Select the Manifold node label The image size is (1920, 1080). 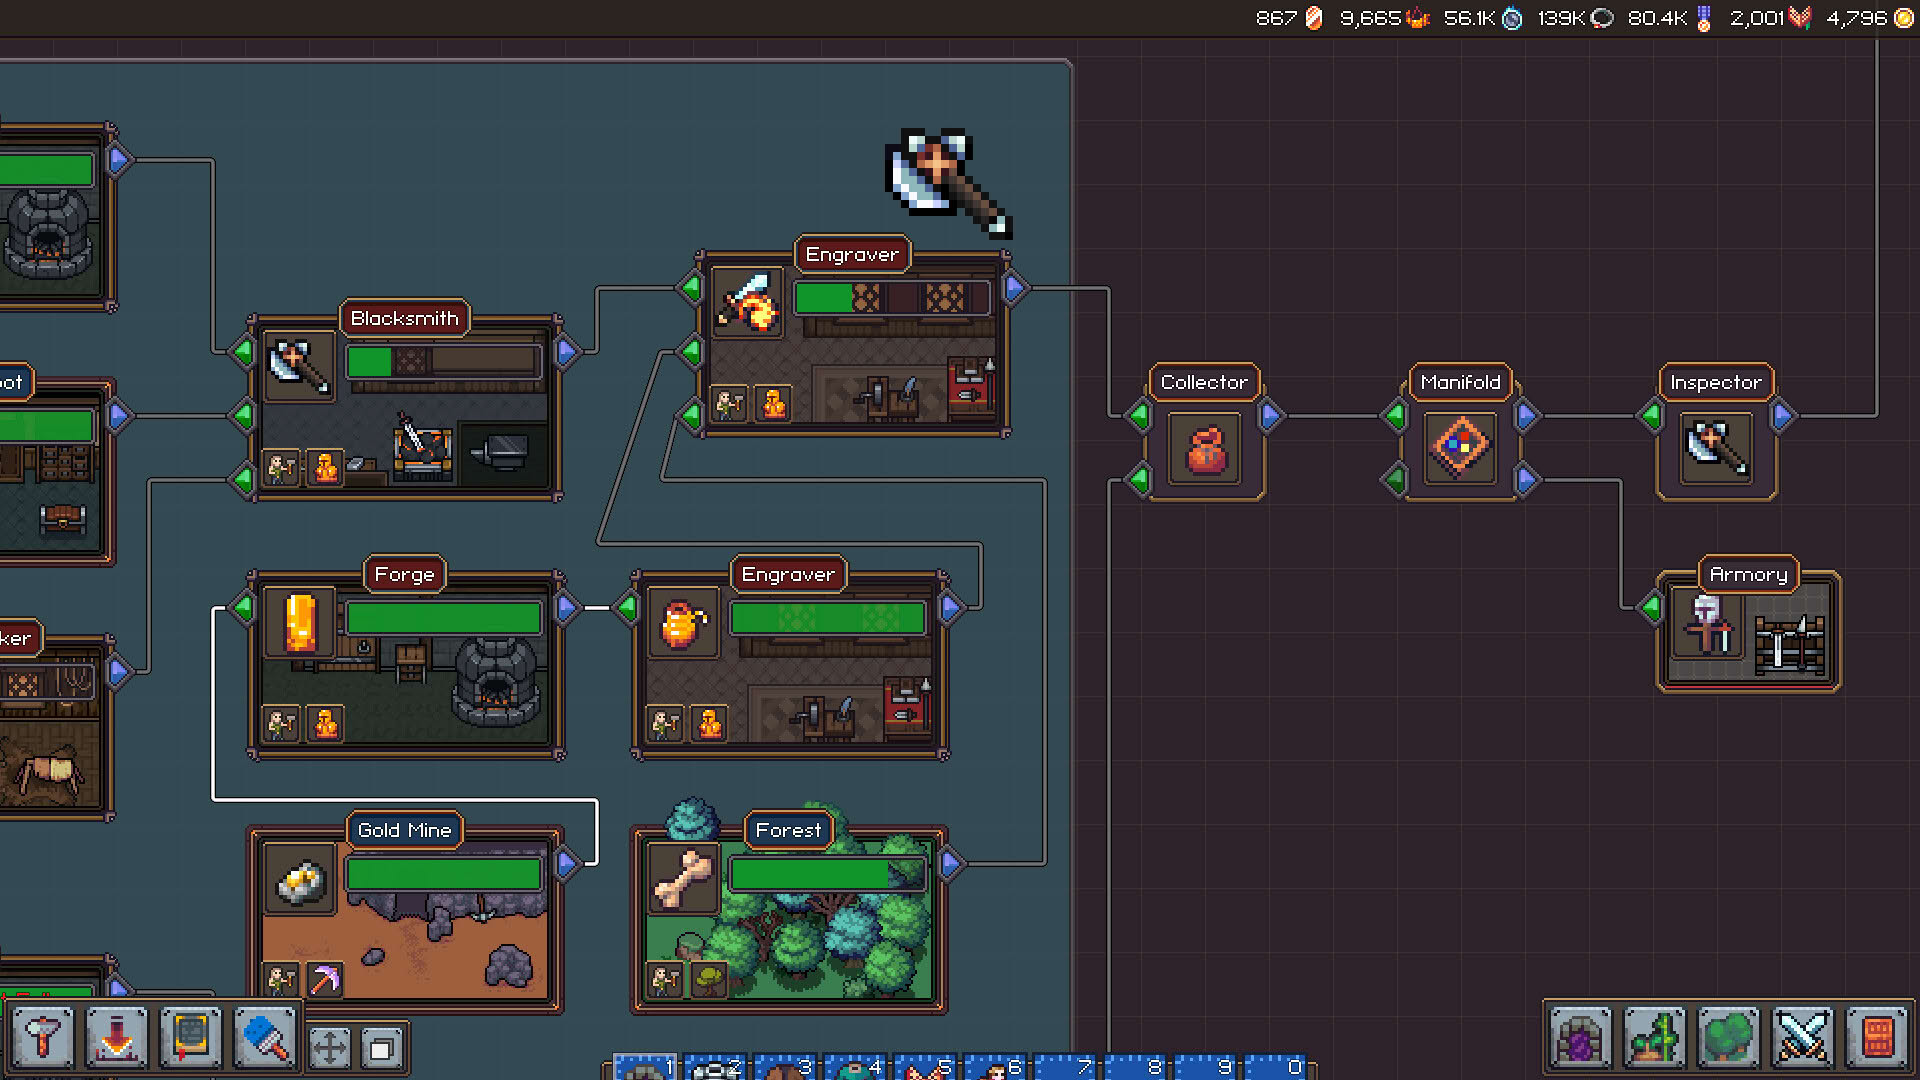pos(1460,382)
